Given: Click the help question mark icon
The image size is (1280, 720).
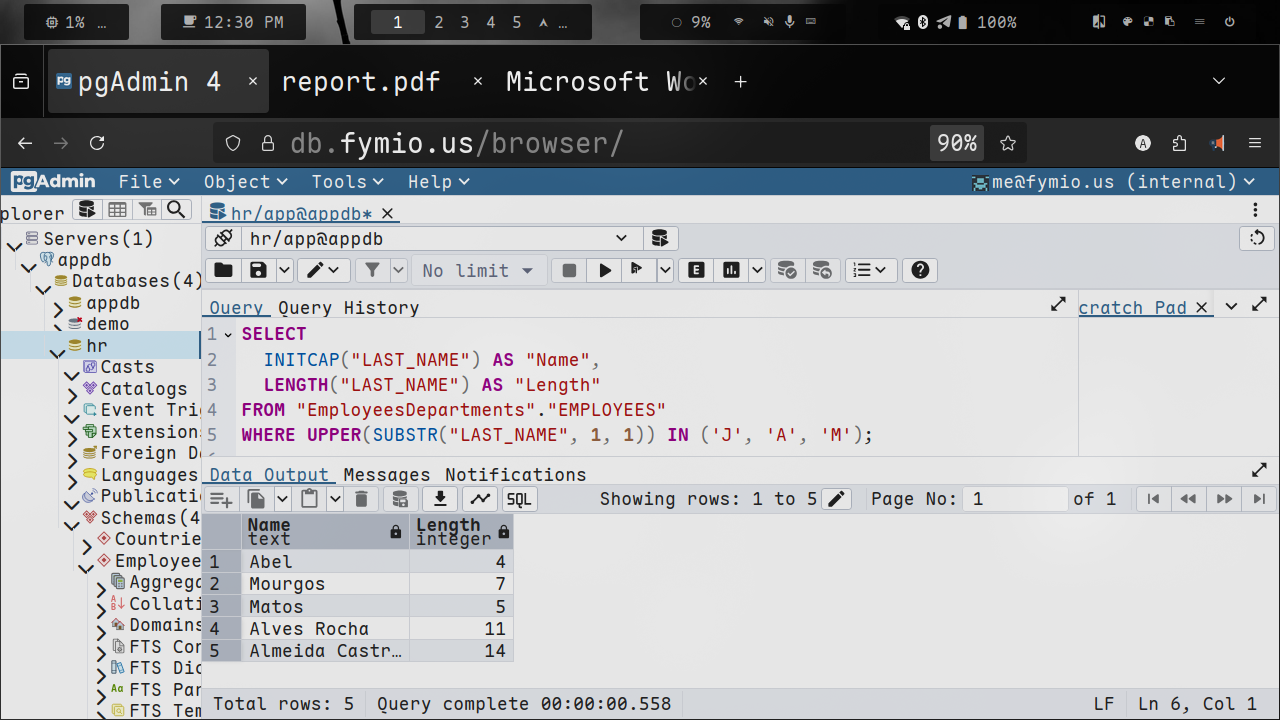Looking at the screenshot, I should coord(920,270).
